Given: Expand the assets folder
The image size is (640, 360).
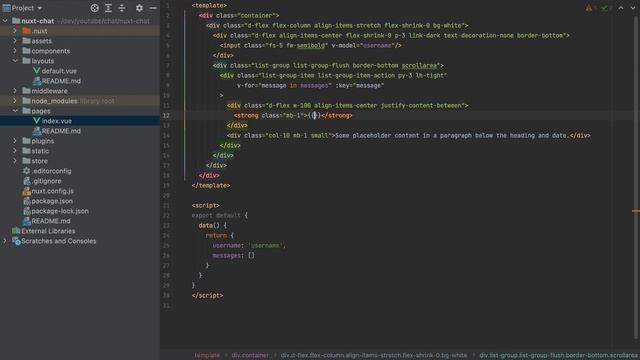Looking at the screenshot, I should 15,41.
